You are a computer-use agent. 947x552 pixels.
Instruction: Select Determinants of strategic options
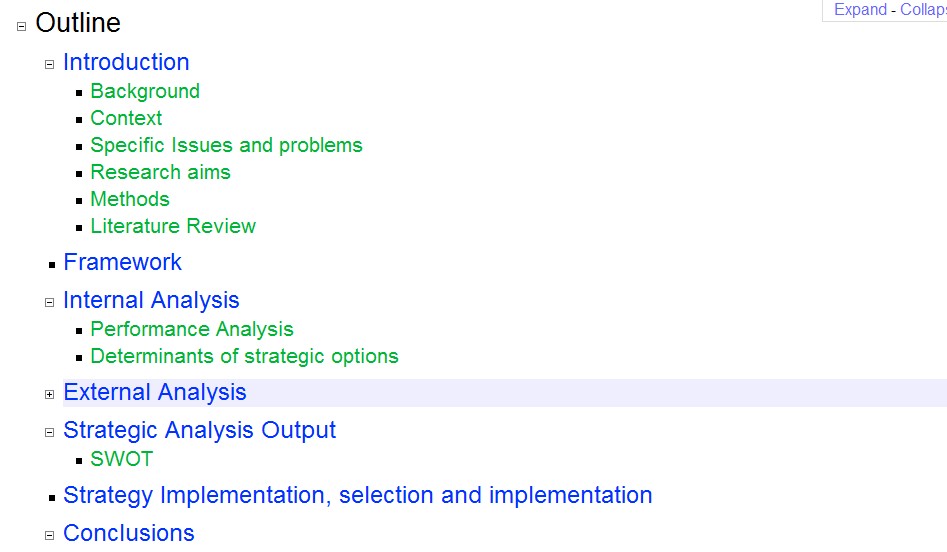245,356
